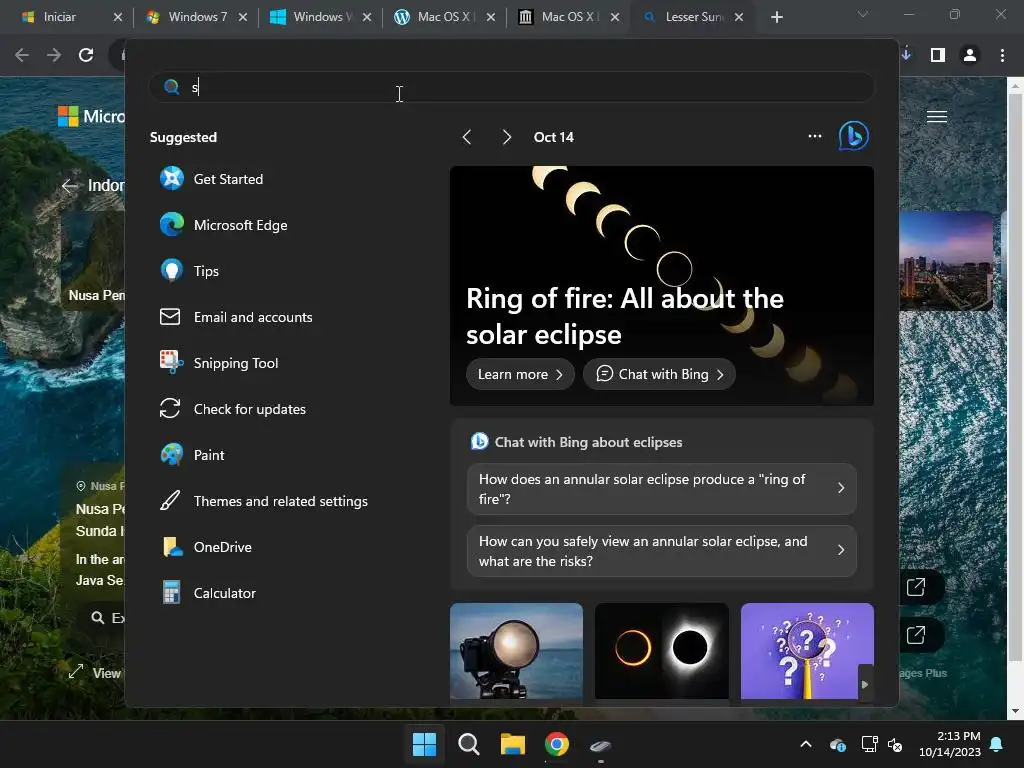Open a new browser tab
1024x768 pixels.
tap(776, 17)
